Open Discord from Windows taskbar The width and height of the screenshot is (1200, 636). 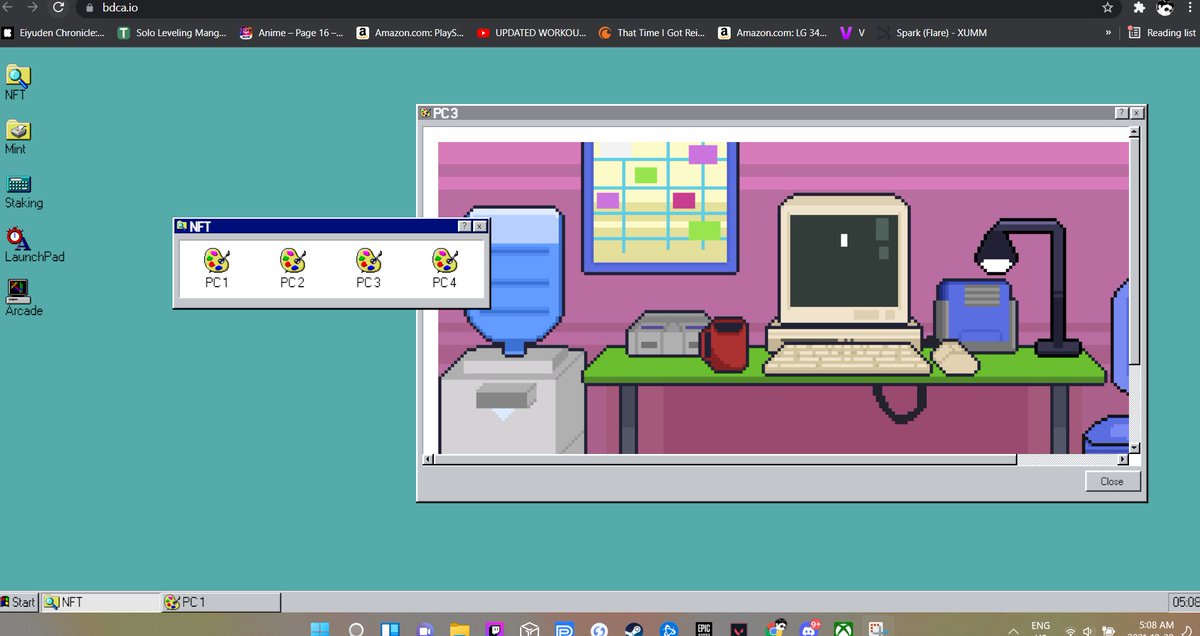pyautogui.click(x=808, y=629)
